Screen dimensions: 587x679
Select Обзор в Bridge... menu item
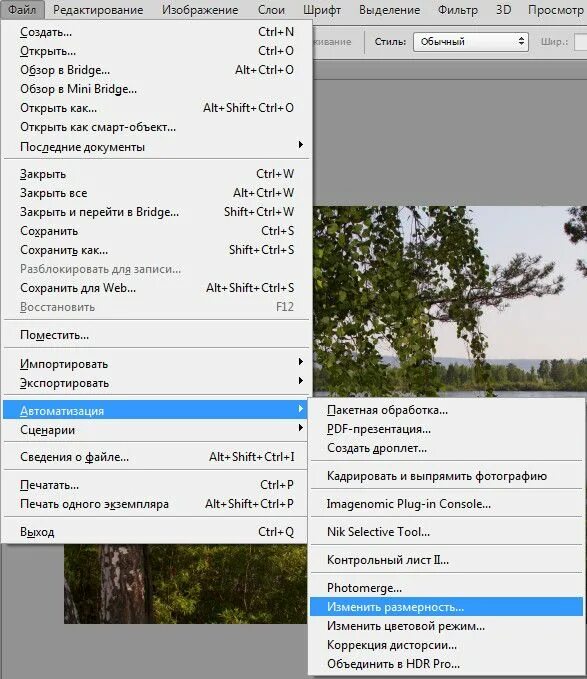(x=157, y=70)
